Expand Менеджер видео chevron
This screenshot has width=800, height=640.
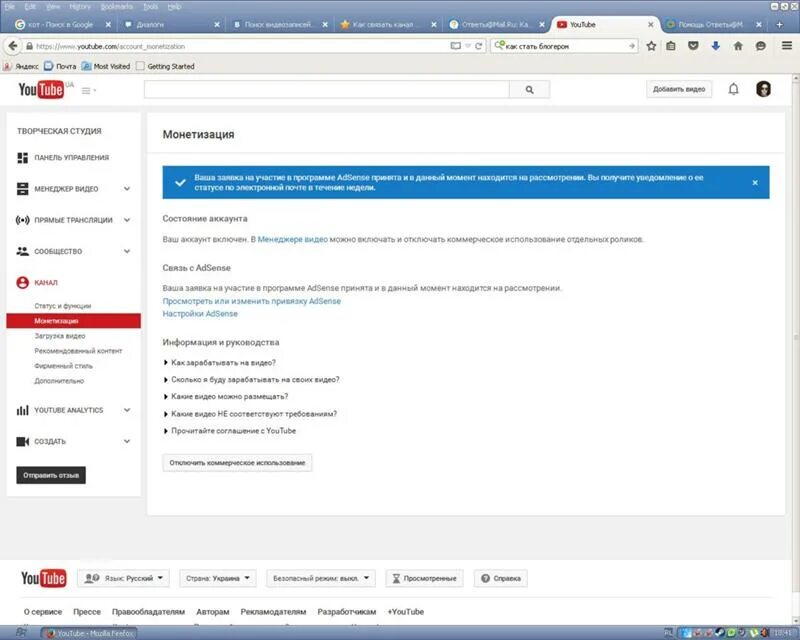pos(127,189)
